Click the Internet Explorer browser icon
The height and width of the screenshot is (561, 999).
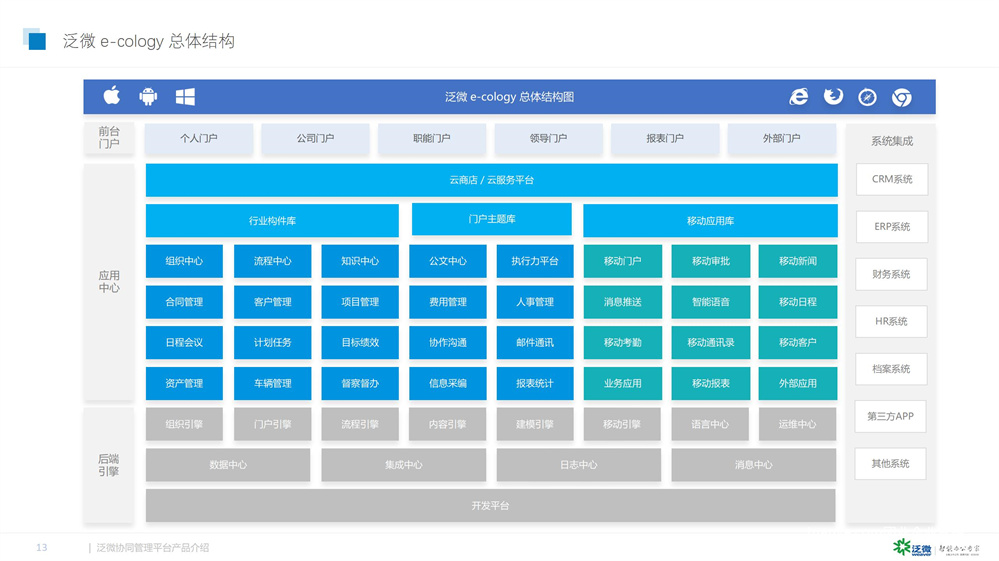(x=799, y=97)
